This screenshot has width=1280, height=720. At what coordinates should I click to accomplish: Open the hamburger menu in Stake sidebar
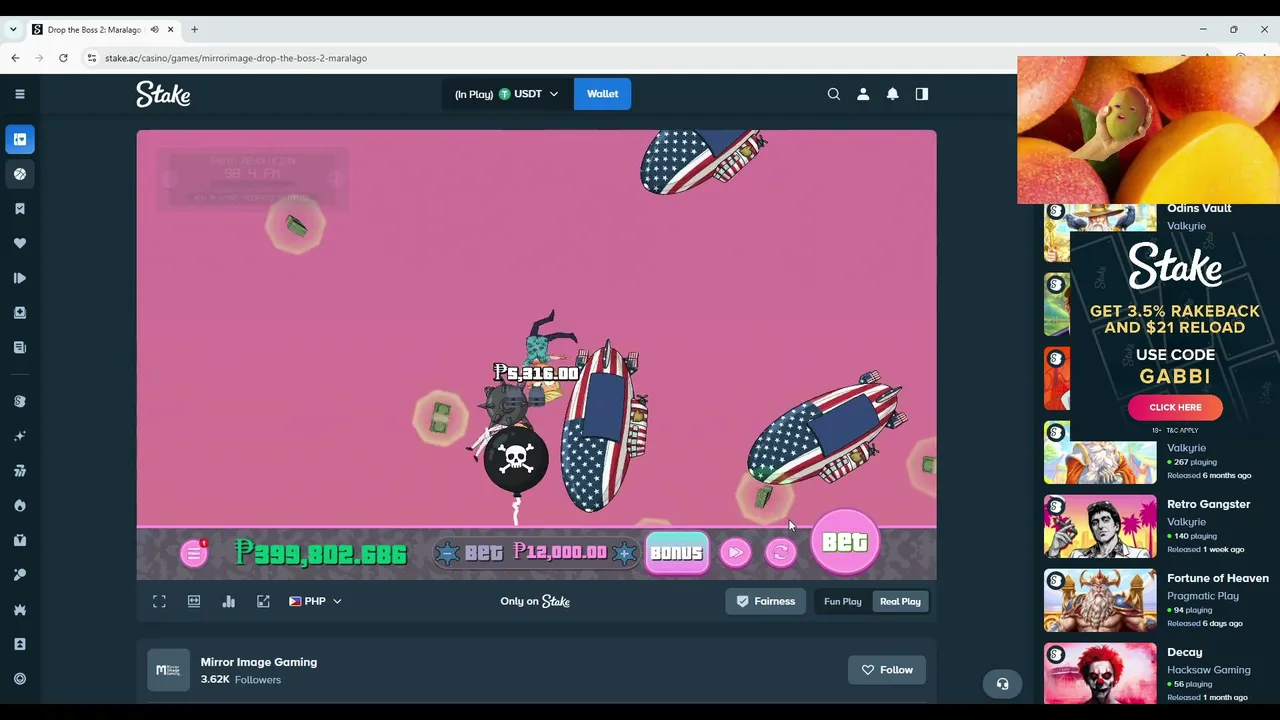coord(19,94)
